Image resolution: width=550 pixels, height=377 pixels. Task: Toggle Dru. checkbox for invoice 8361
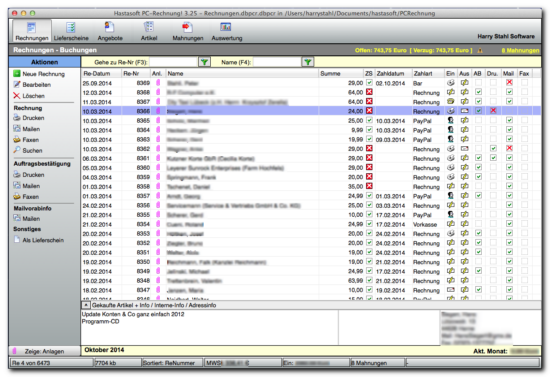[x=493, y=158]
